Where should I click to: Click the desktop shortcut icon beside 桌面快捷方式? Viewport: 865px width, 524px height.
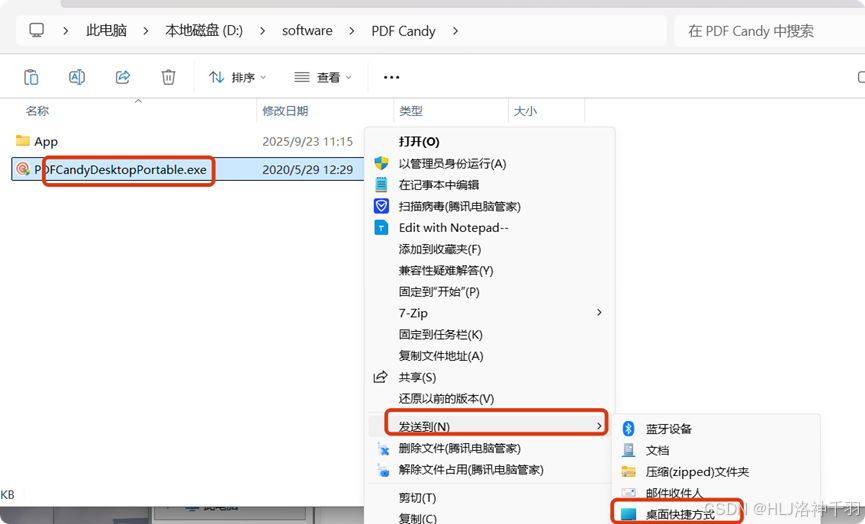point(628,514)
